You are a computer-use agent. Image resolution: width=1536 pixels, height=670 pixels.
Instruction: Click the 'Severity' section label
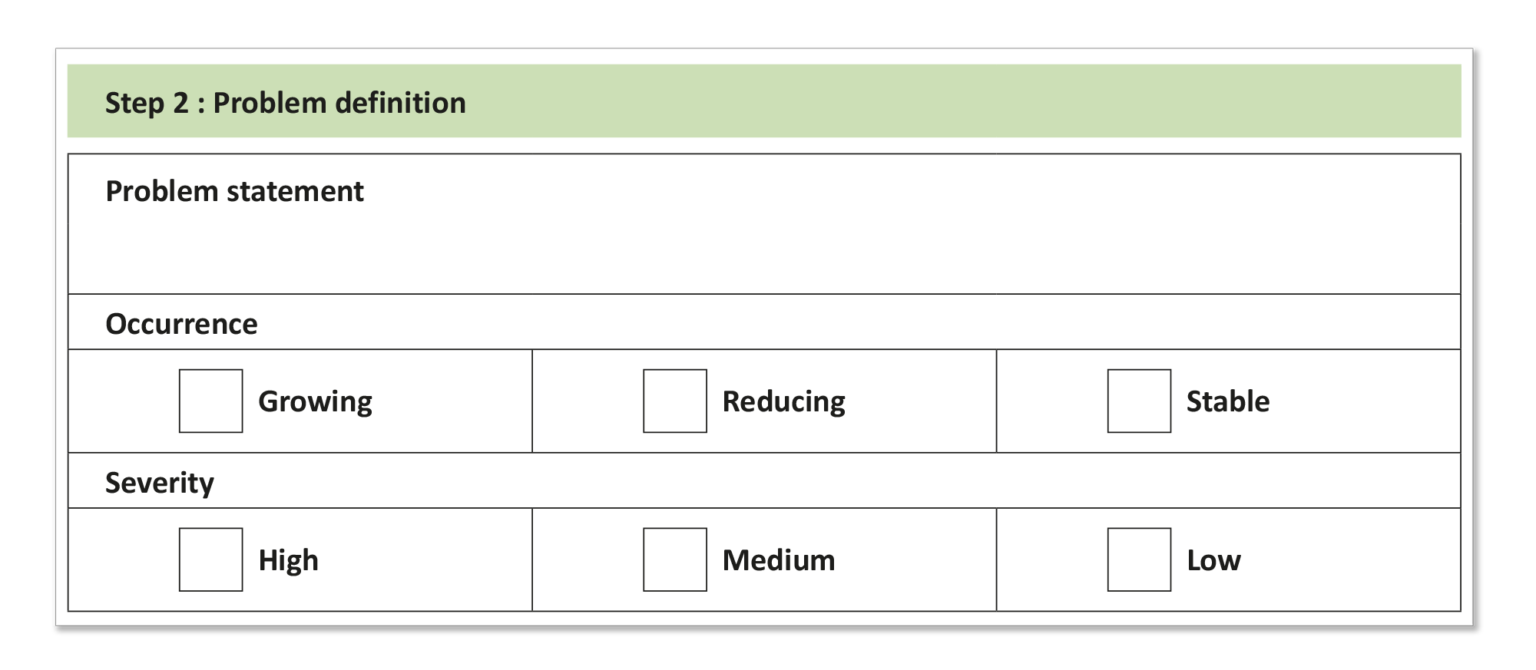click(x=160, y=483)
